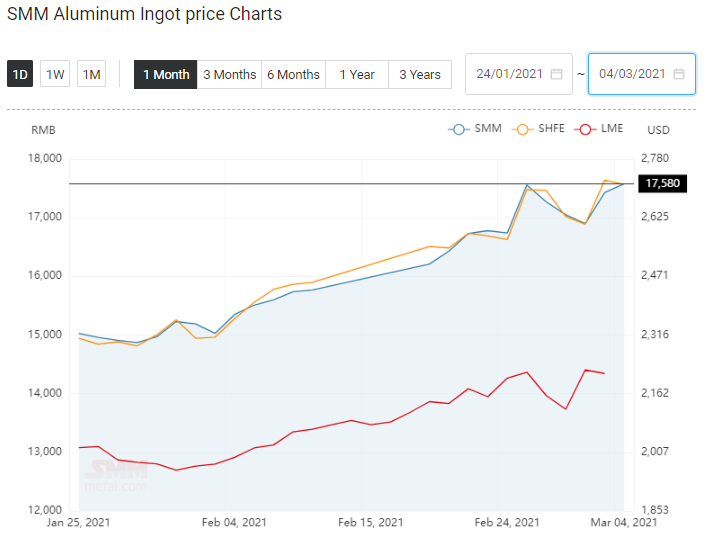Click the RMB axis unit label
The width and height of the screenshot is (725, 534).
43,130
